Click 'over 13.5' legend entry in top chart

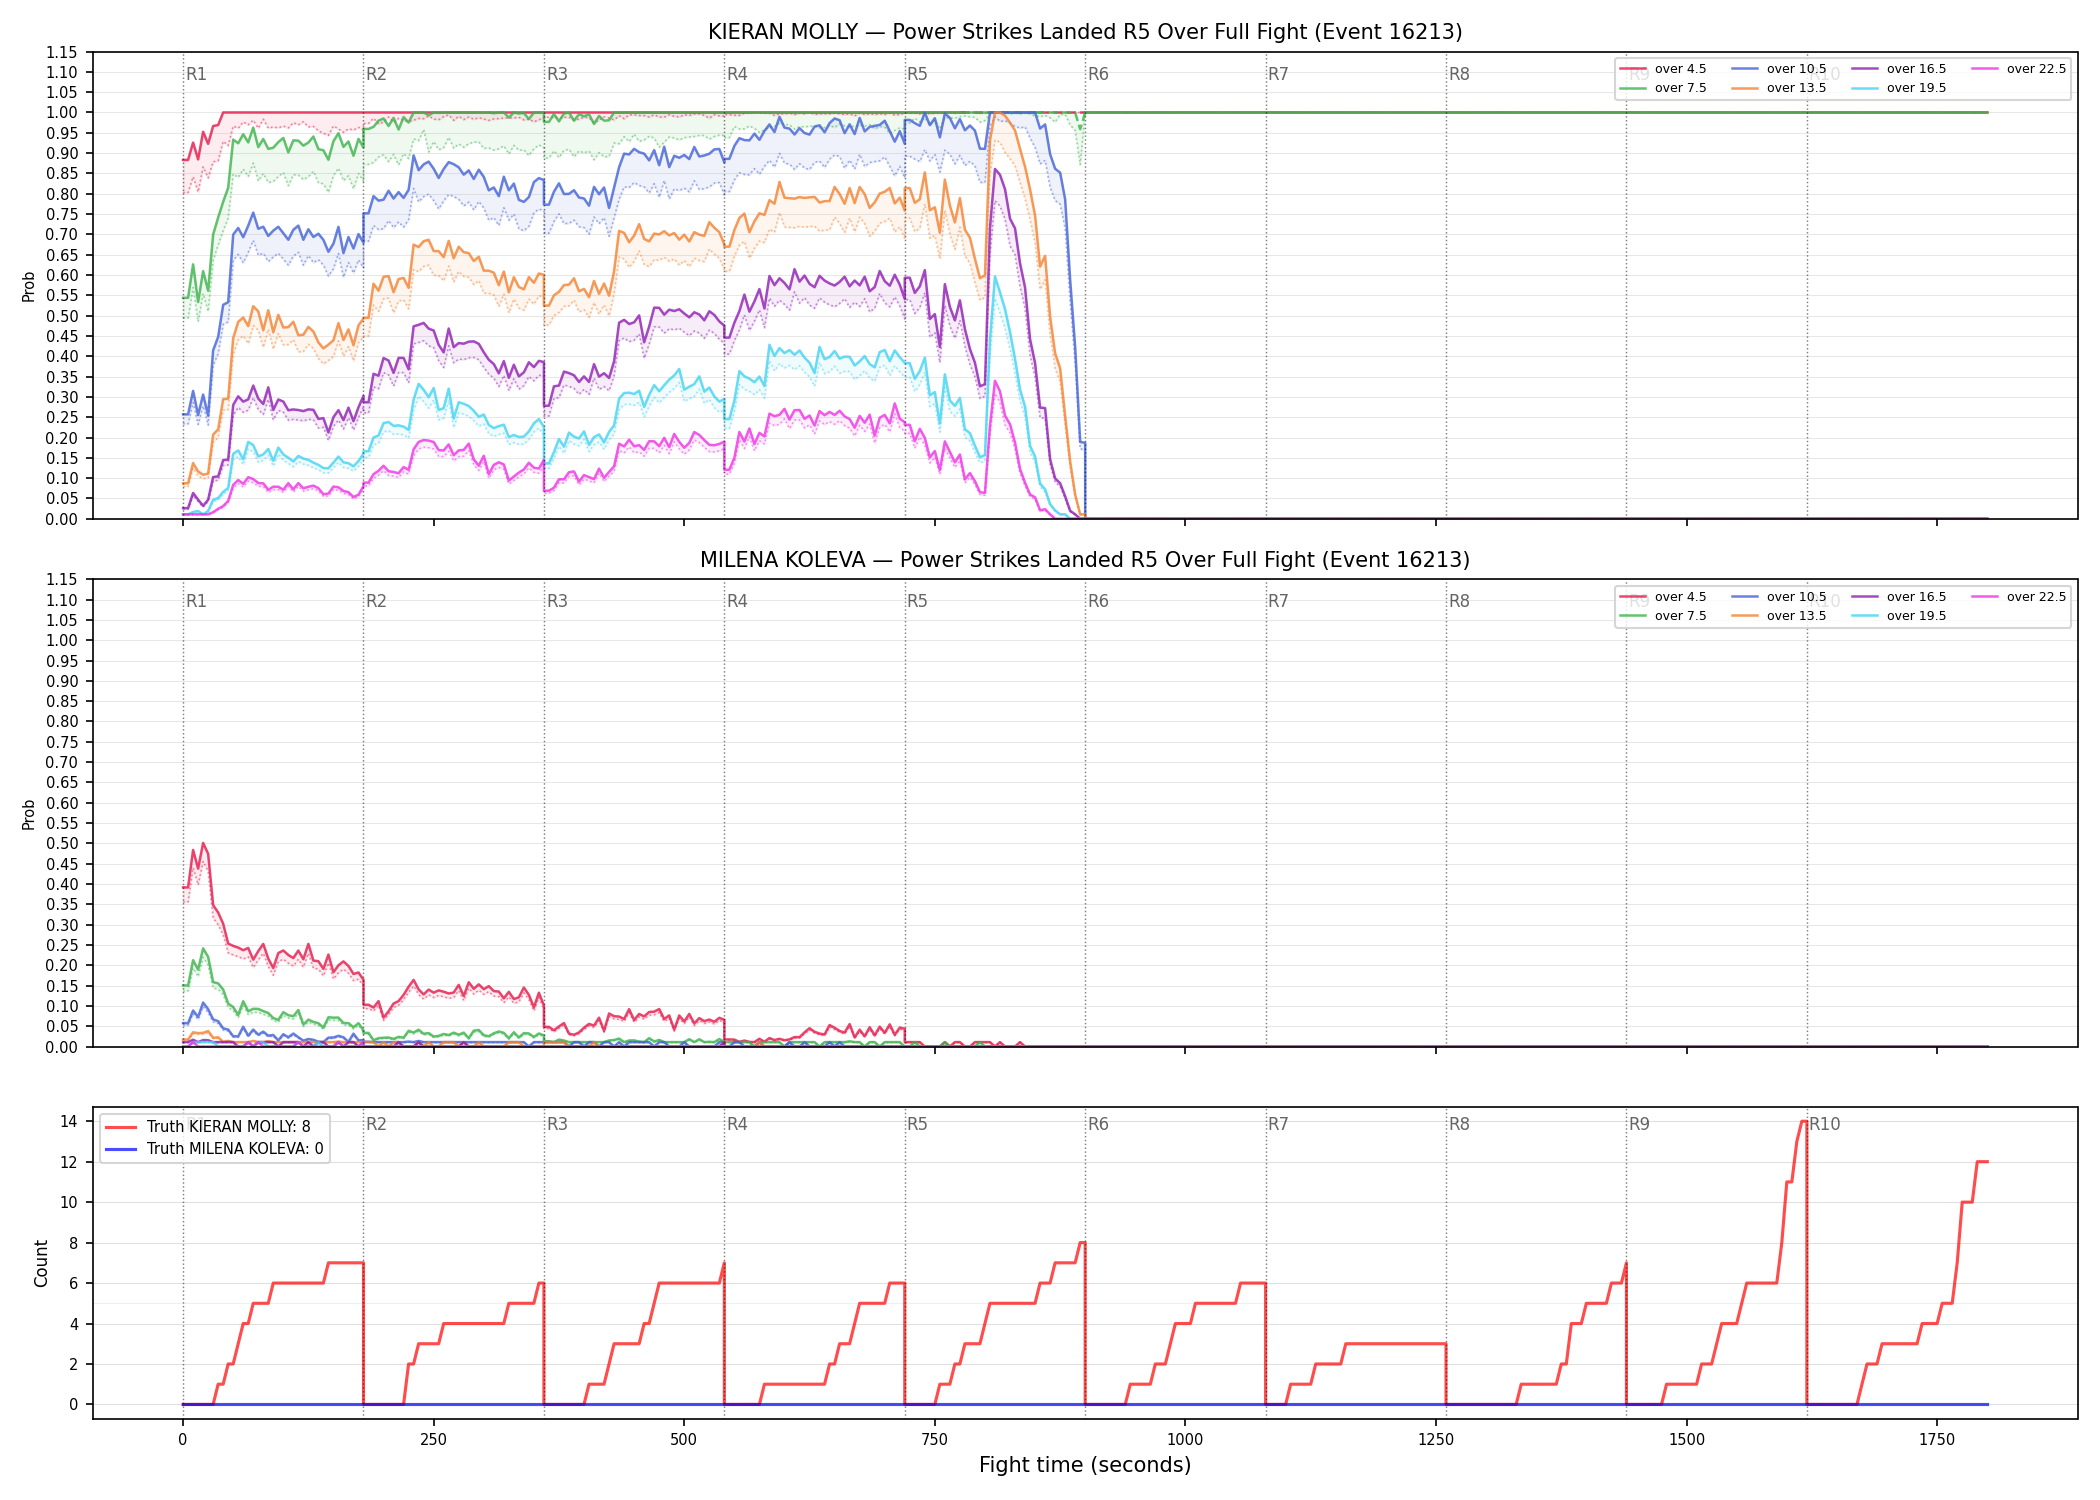pos(1779,88)
